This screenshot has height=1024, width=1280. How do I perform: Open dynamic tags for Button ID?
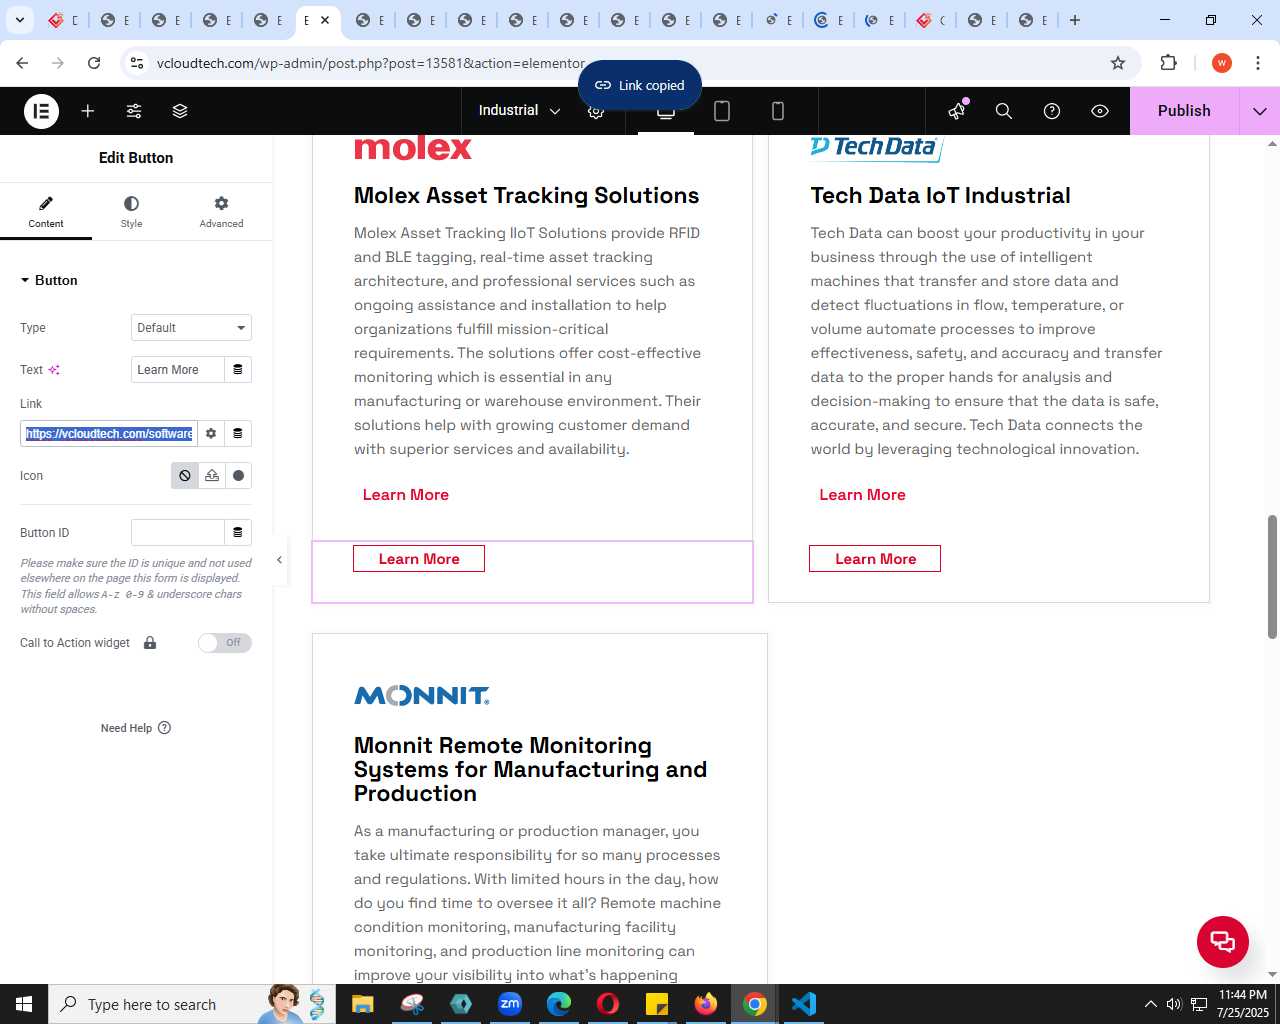(238, 533)
